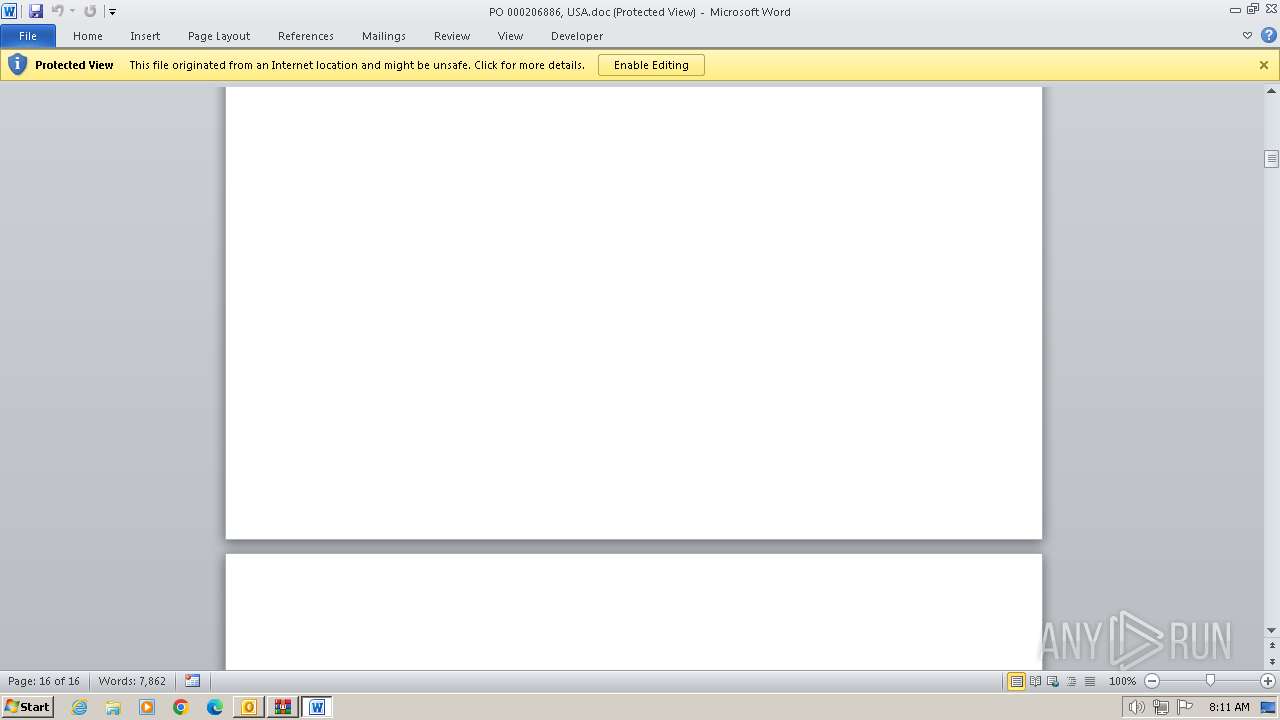Switch to Outline view
The height and width of the screenshot is (720, 1280).
pos(1071,681)
